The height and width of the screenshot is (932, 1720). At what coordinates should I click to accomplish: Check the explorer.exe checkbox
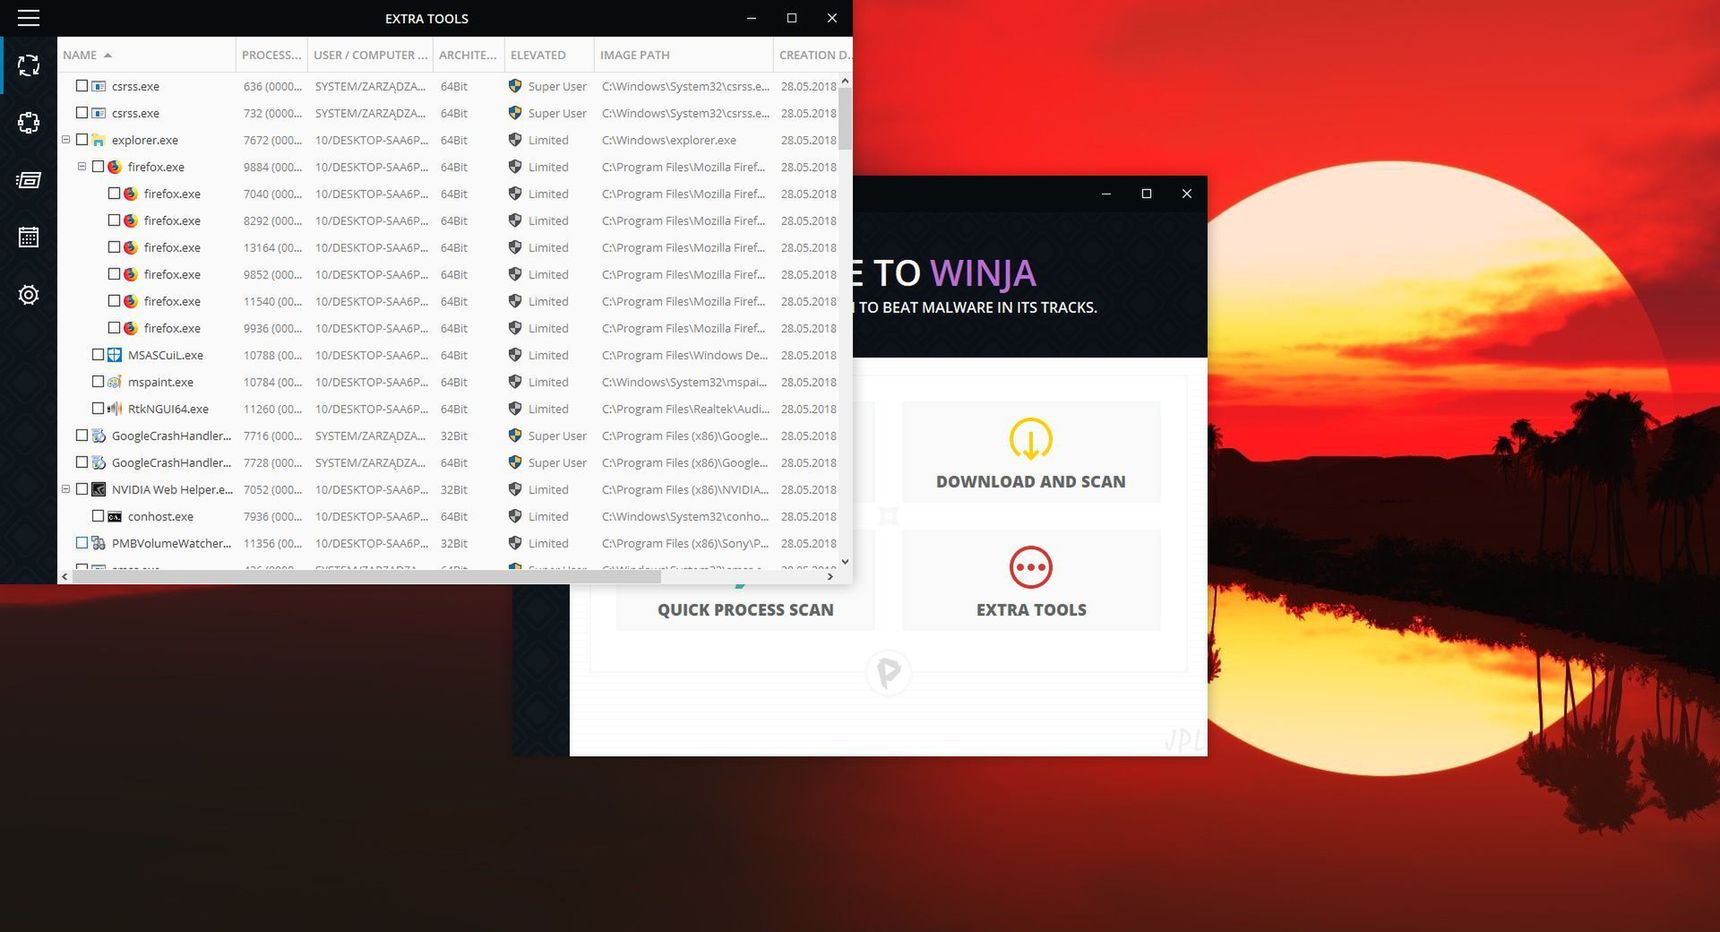(x=82, y=140)
